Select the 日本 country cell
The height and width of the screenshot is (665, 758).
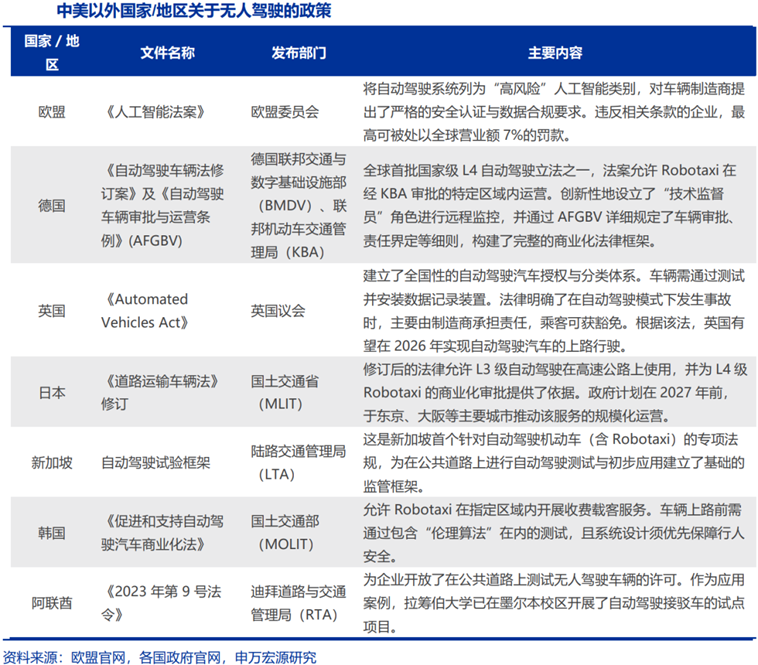(52, 393)
